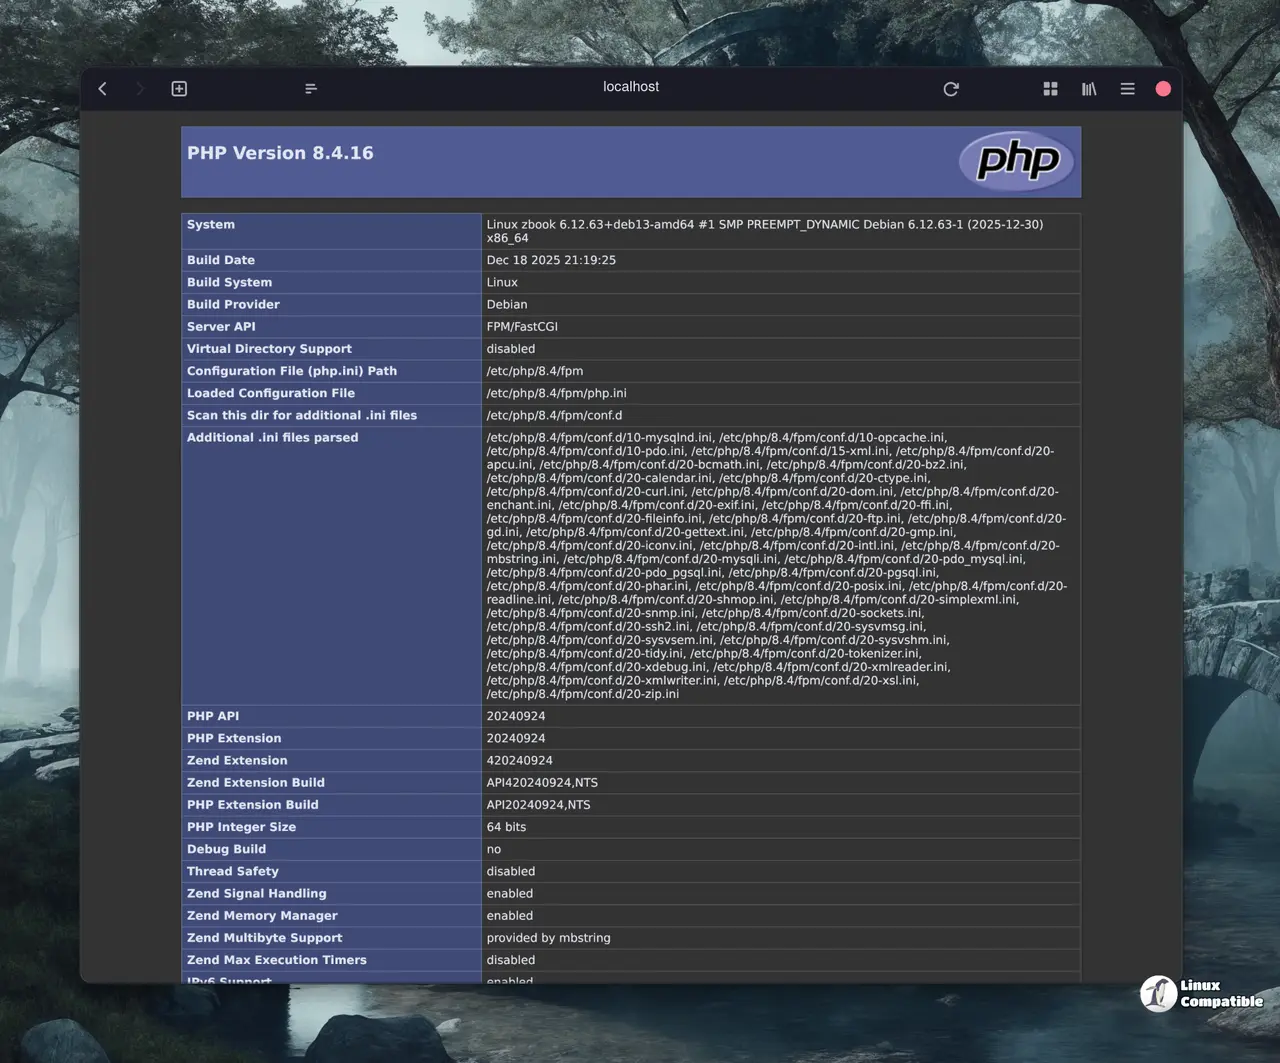The width and height of the screenshot is (1280, 1063).
Task: Close the window with red button
Action: point(1163,89)
